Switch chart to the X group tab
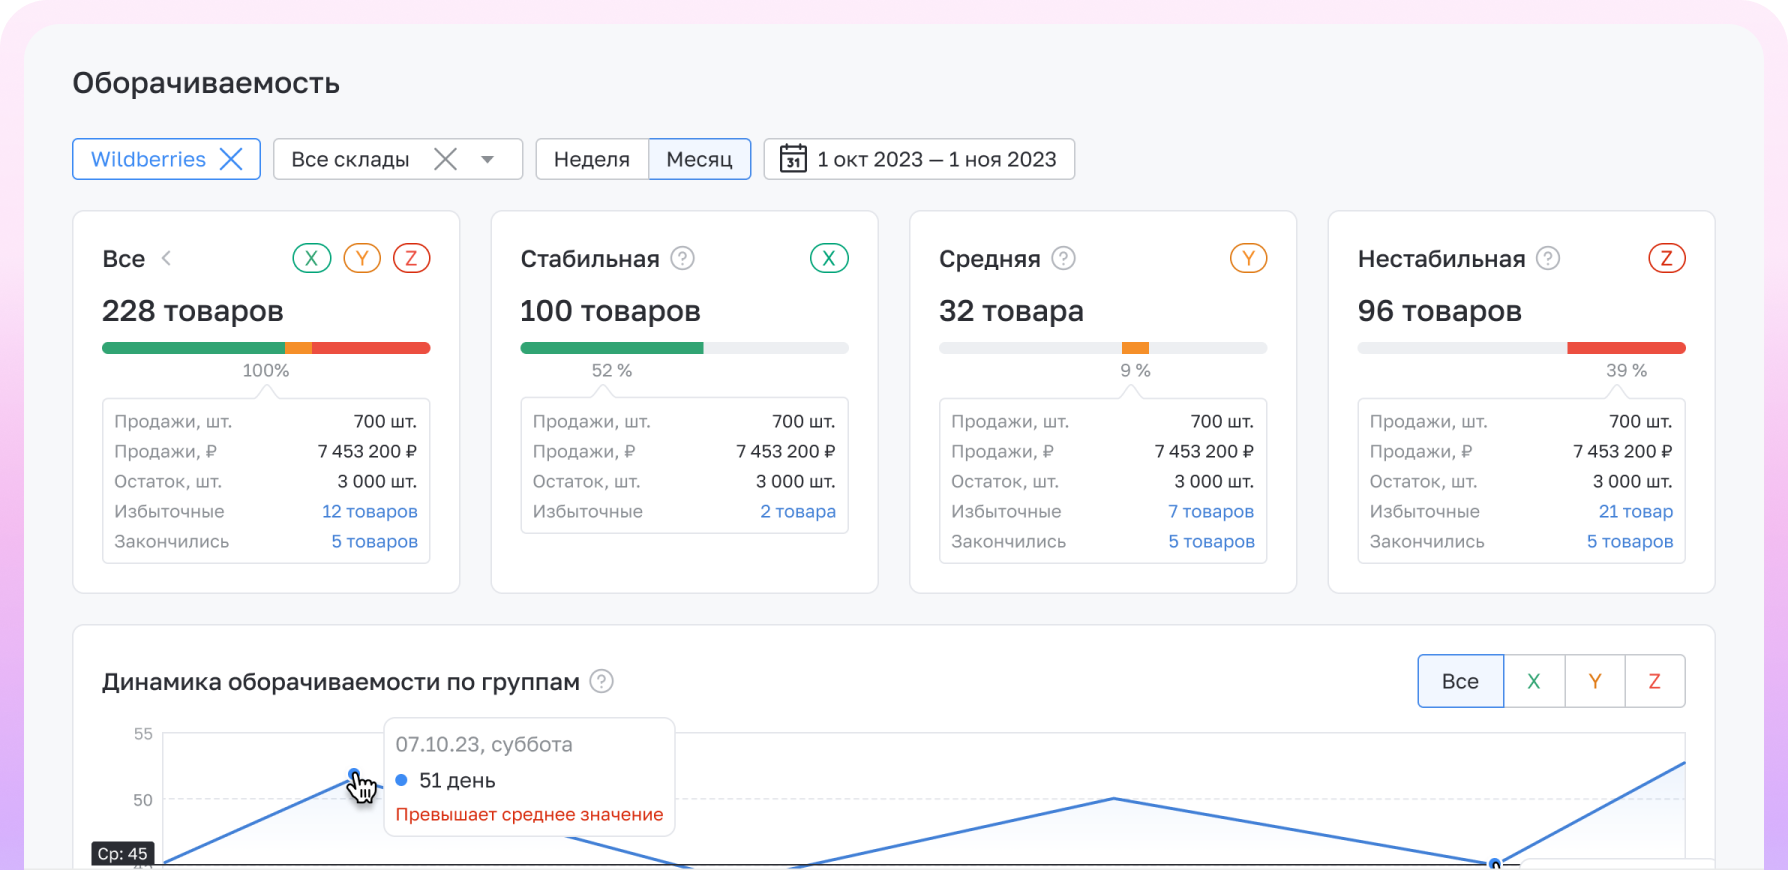The width and height of the screenshot is (1788, 870). coord(1534,681)
